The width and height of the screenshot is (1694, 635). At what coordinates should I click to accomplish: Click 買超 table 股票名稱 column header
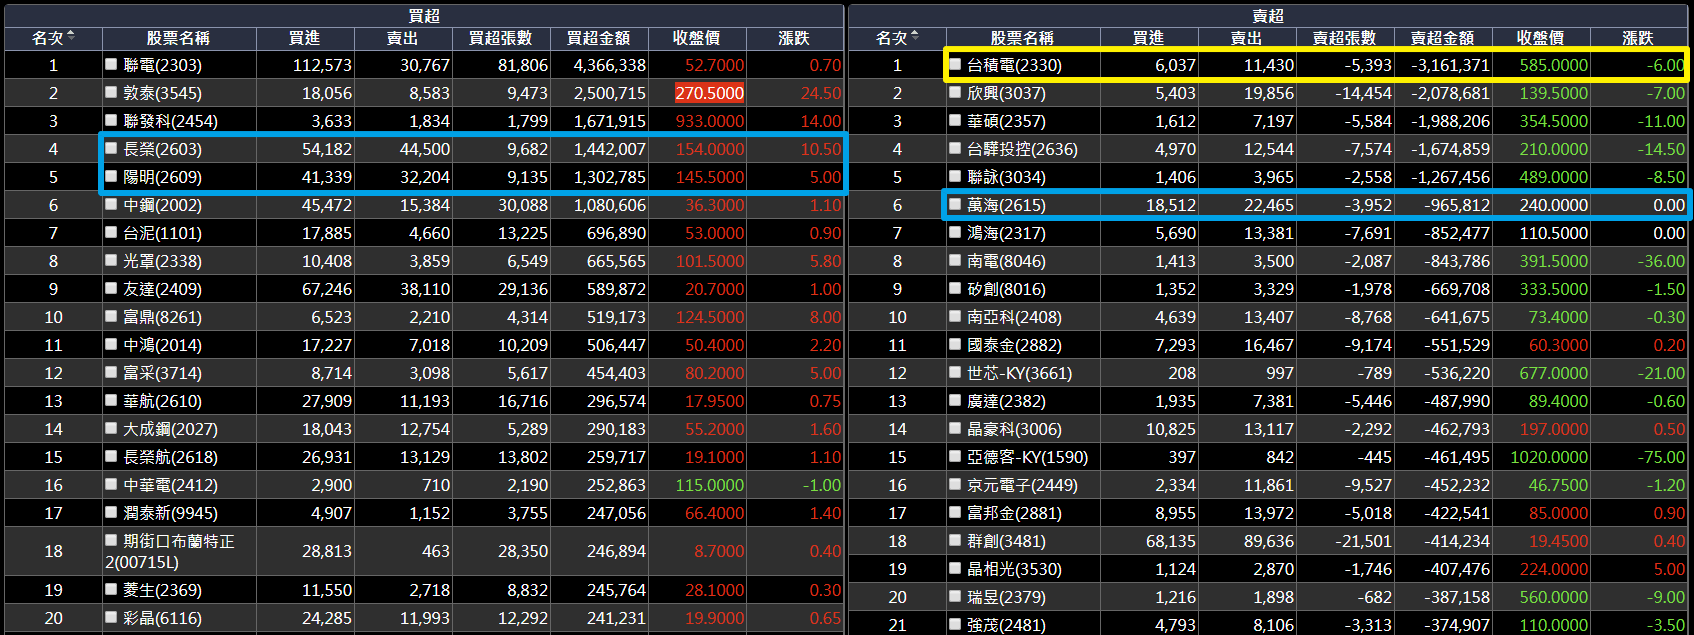click(x=178, y=37)
